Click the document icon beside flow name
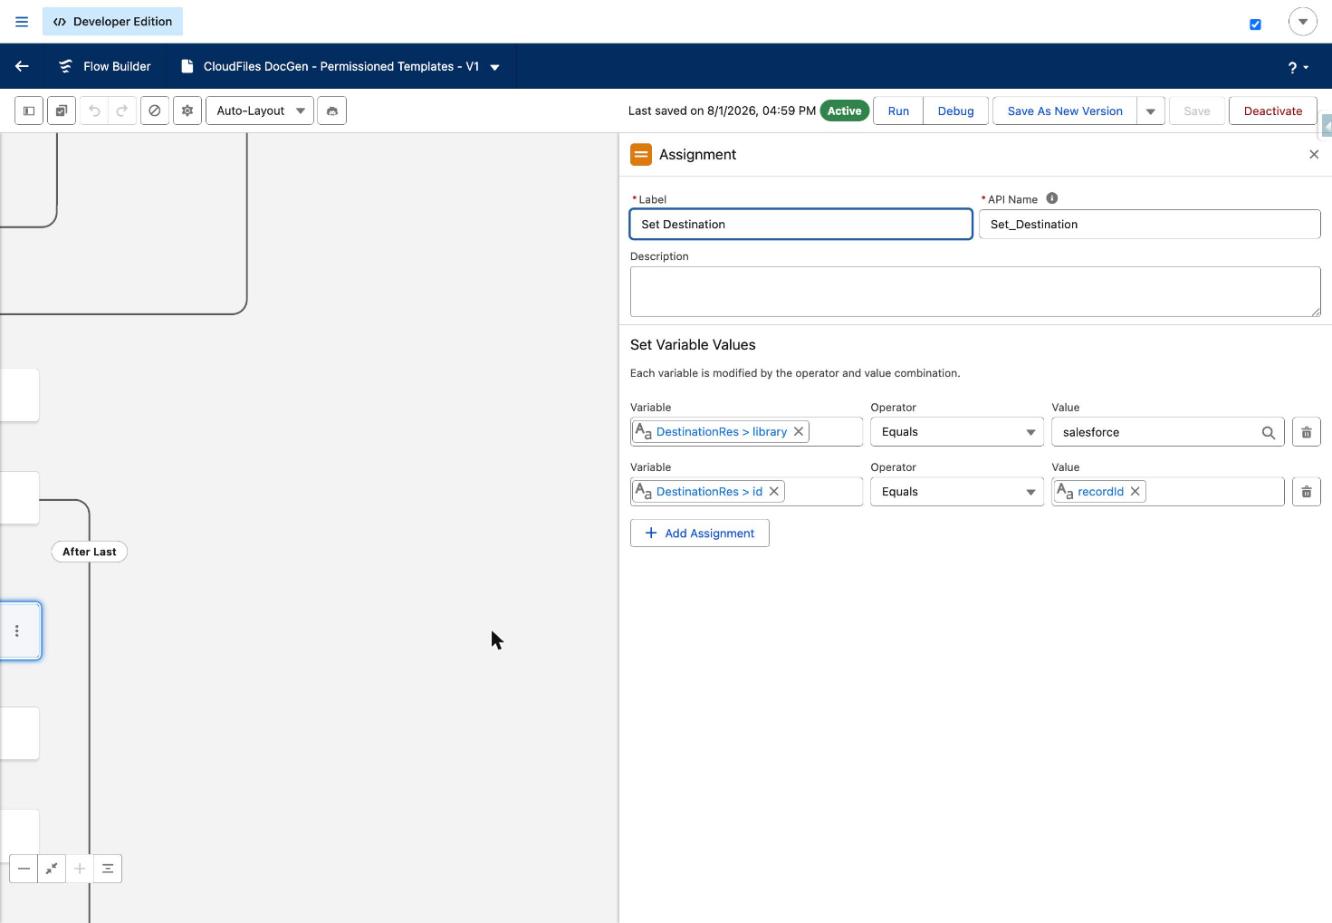Image resolution: width=1332 pixels, height=923 pixels. click(187, 66)
